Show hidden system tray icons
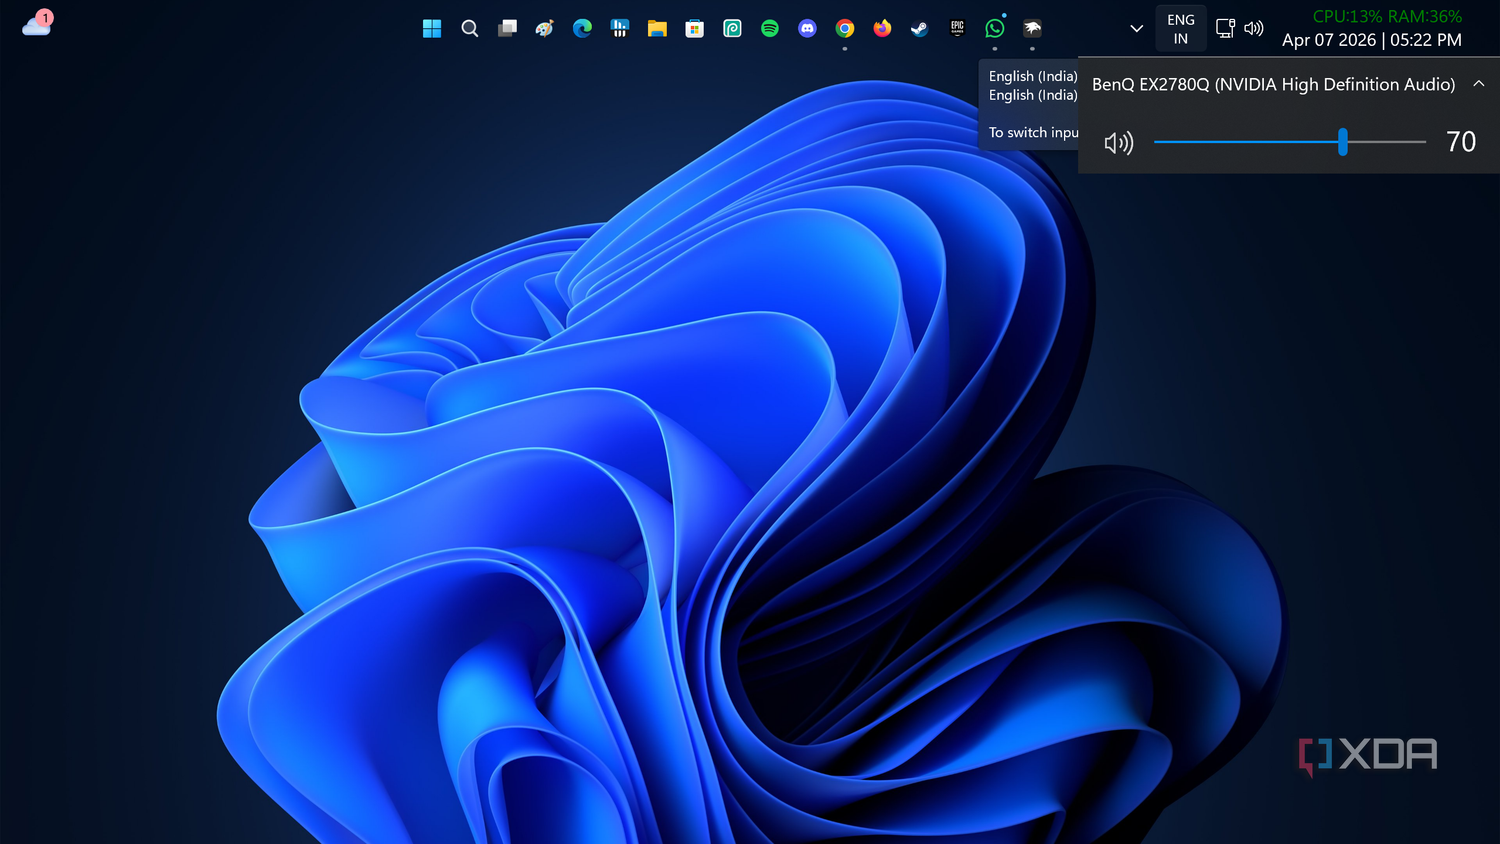 point(1136,28)
